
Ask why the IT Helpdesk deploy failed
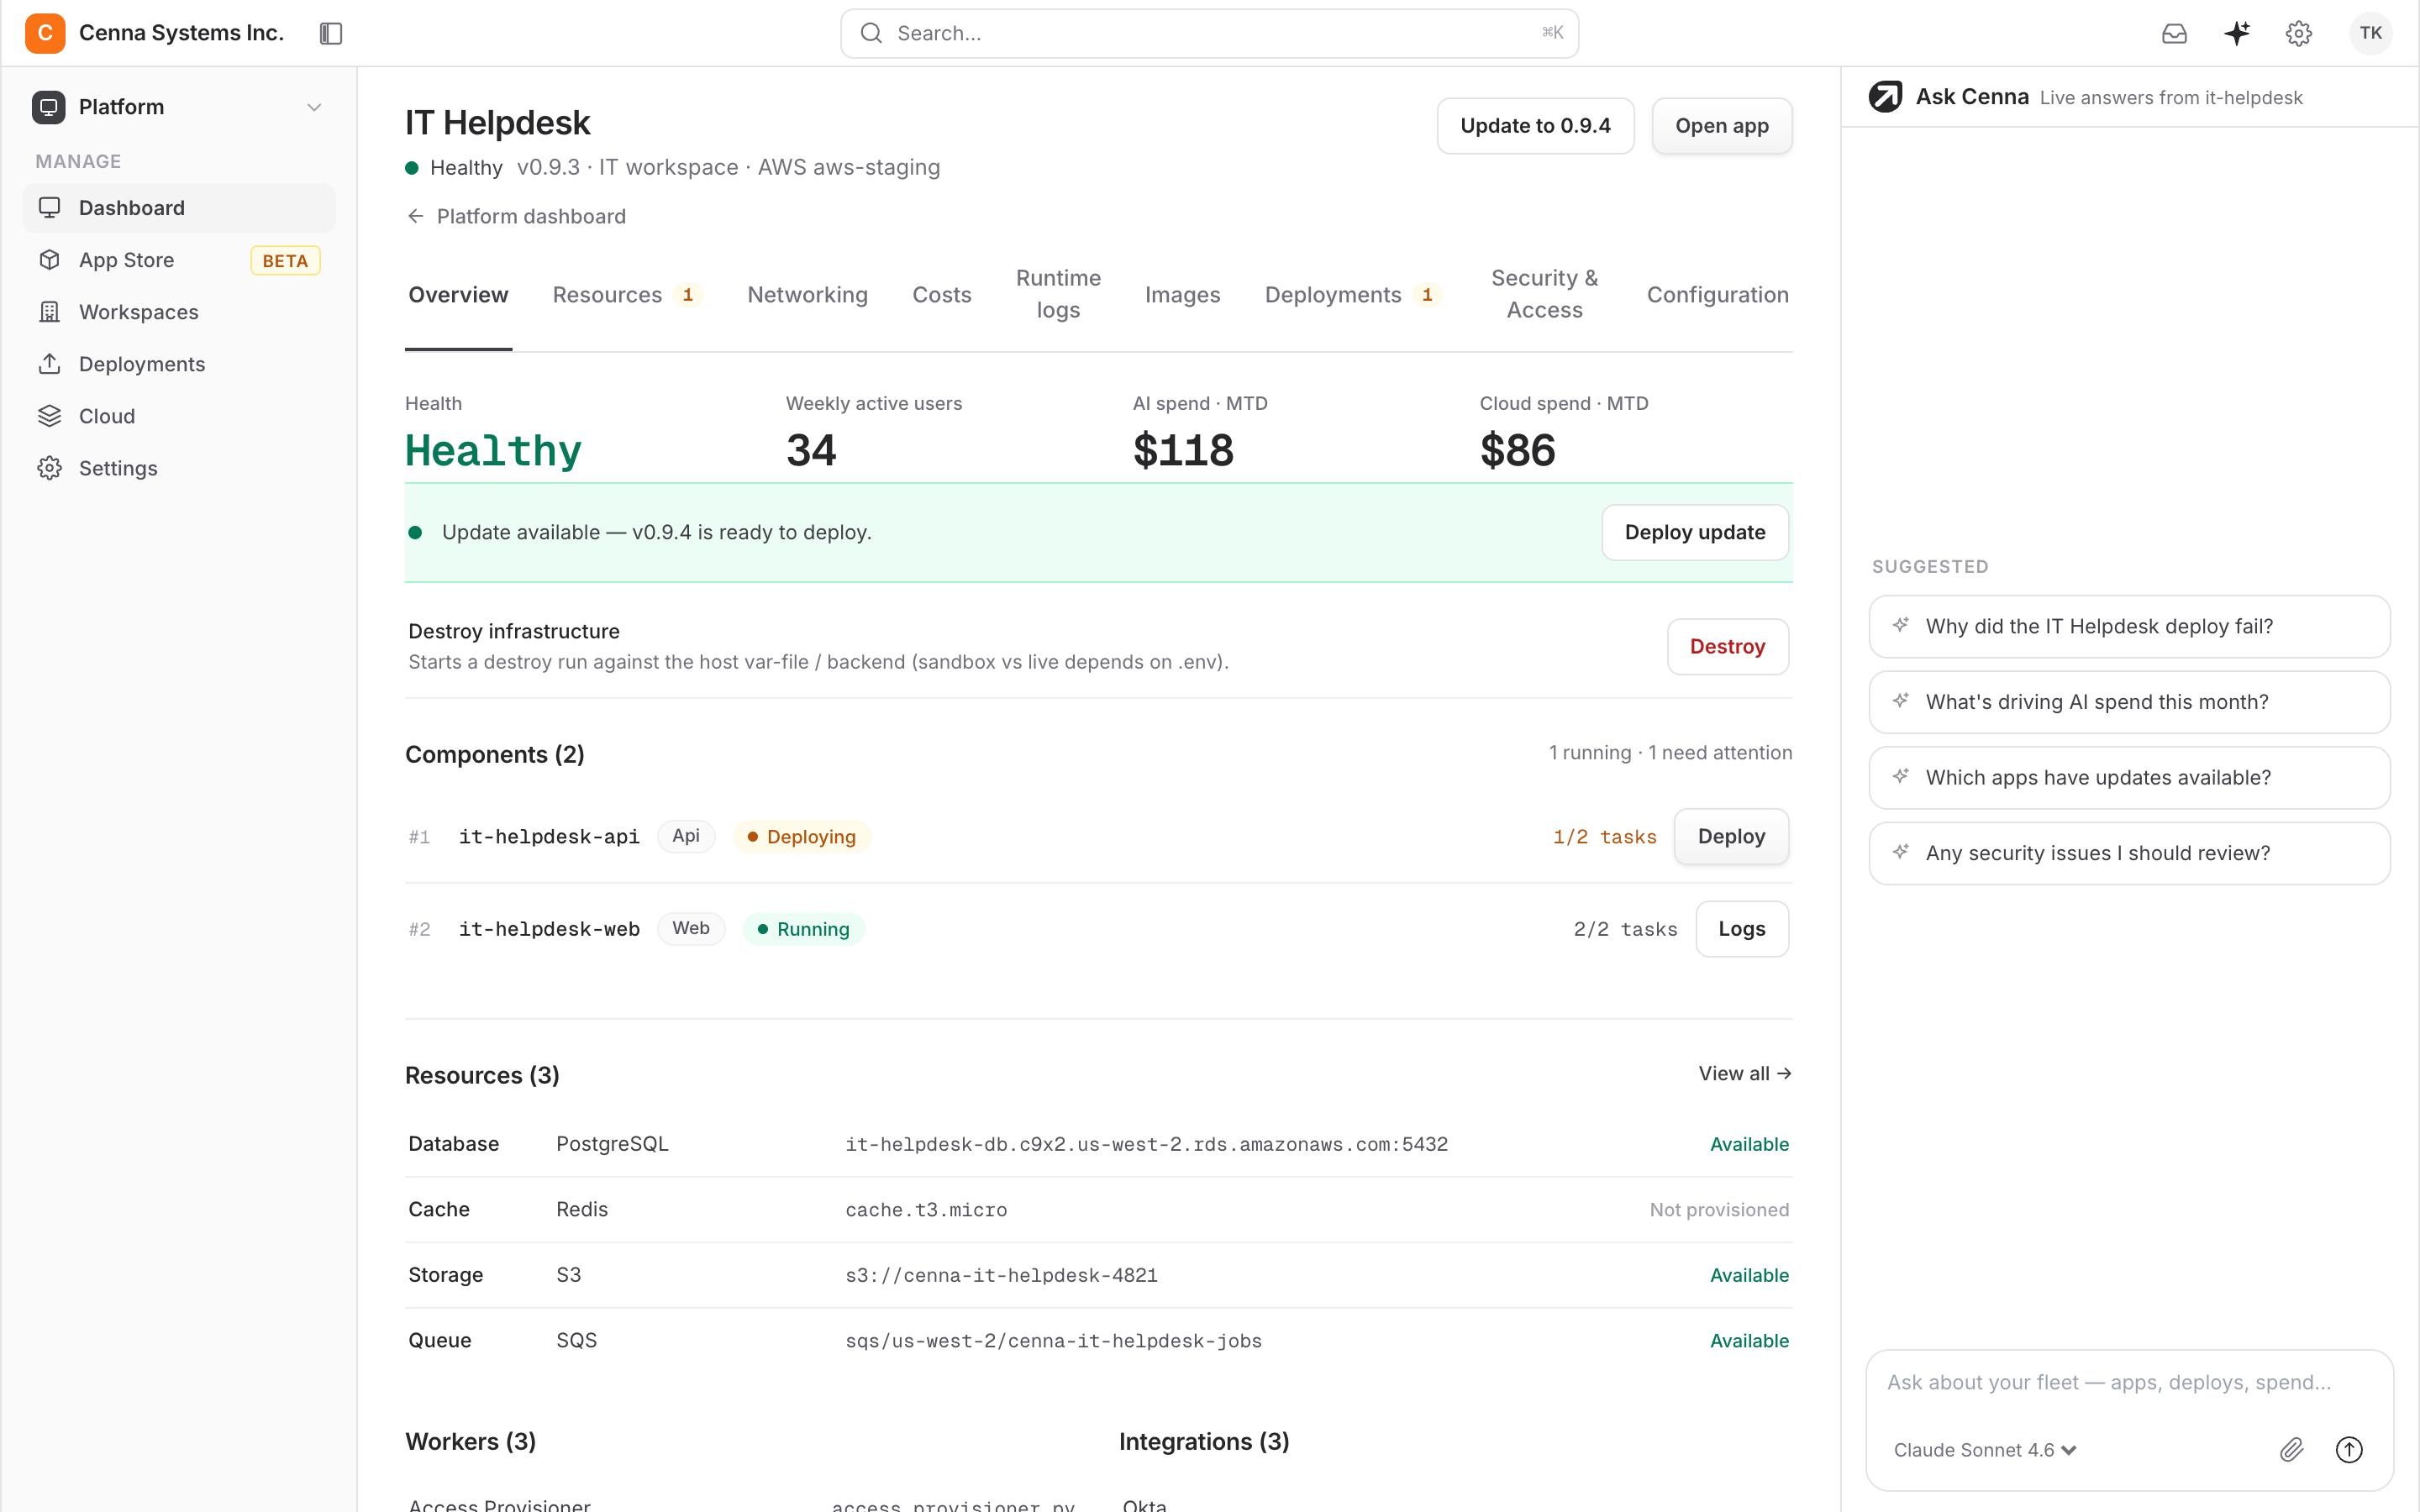pos(2129,626)
